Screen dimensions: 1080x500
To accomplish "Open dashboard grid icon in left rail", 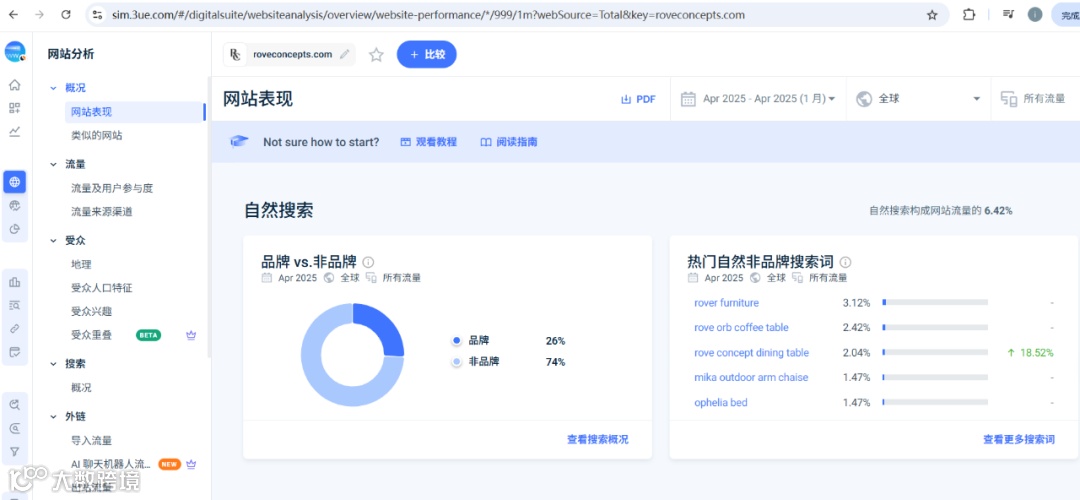I will pyautogui.click(x=14, y=108).
